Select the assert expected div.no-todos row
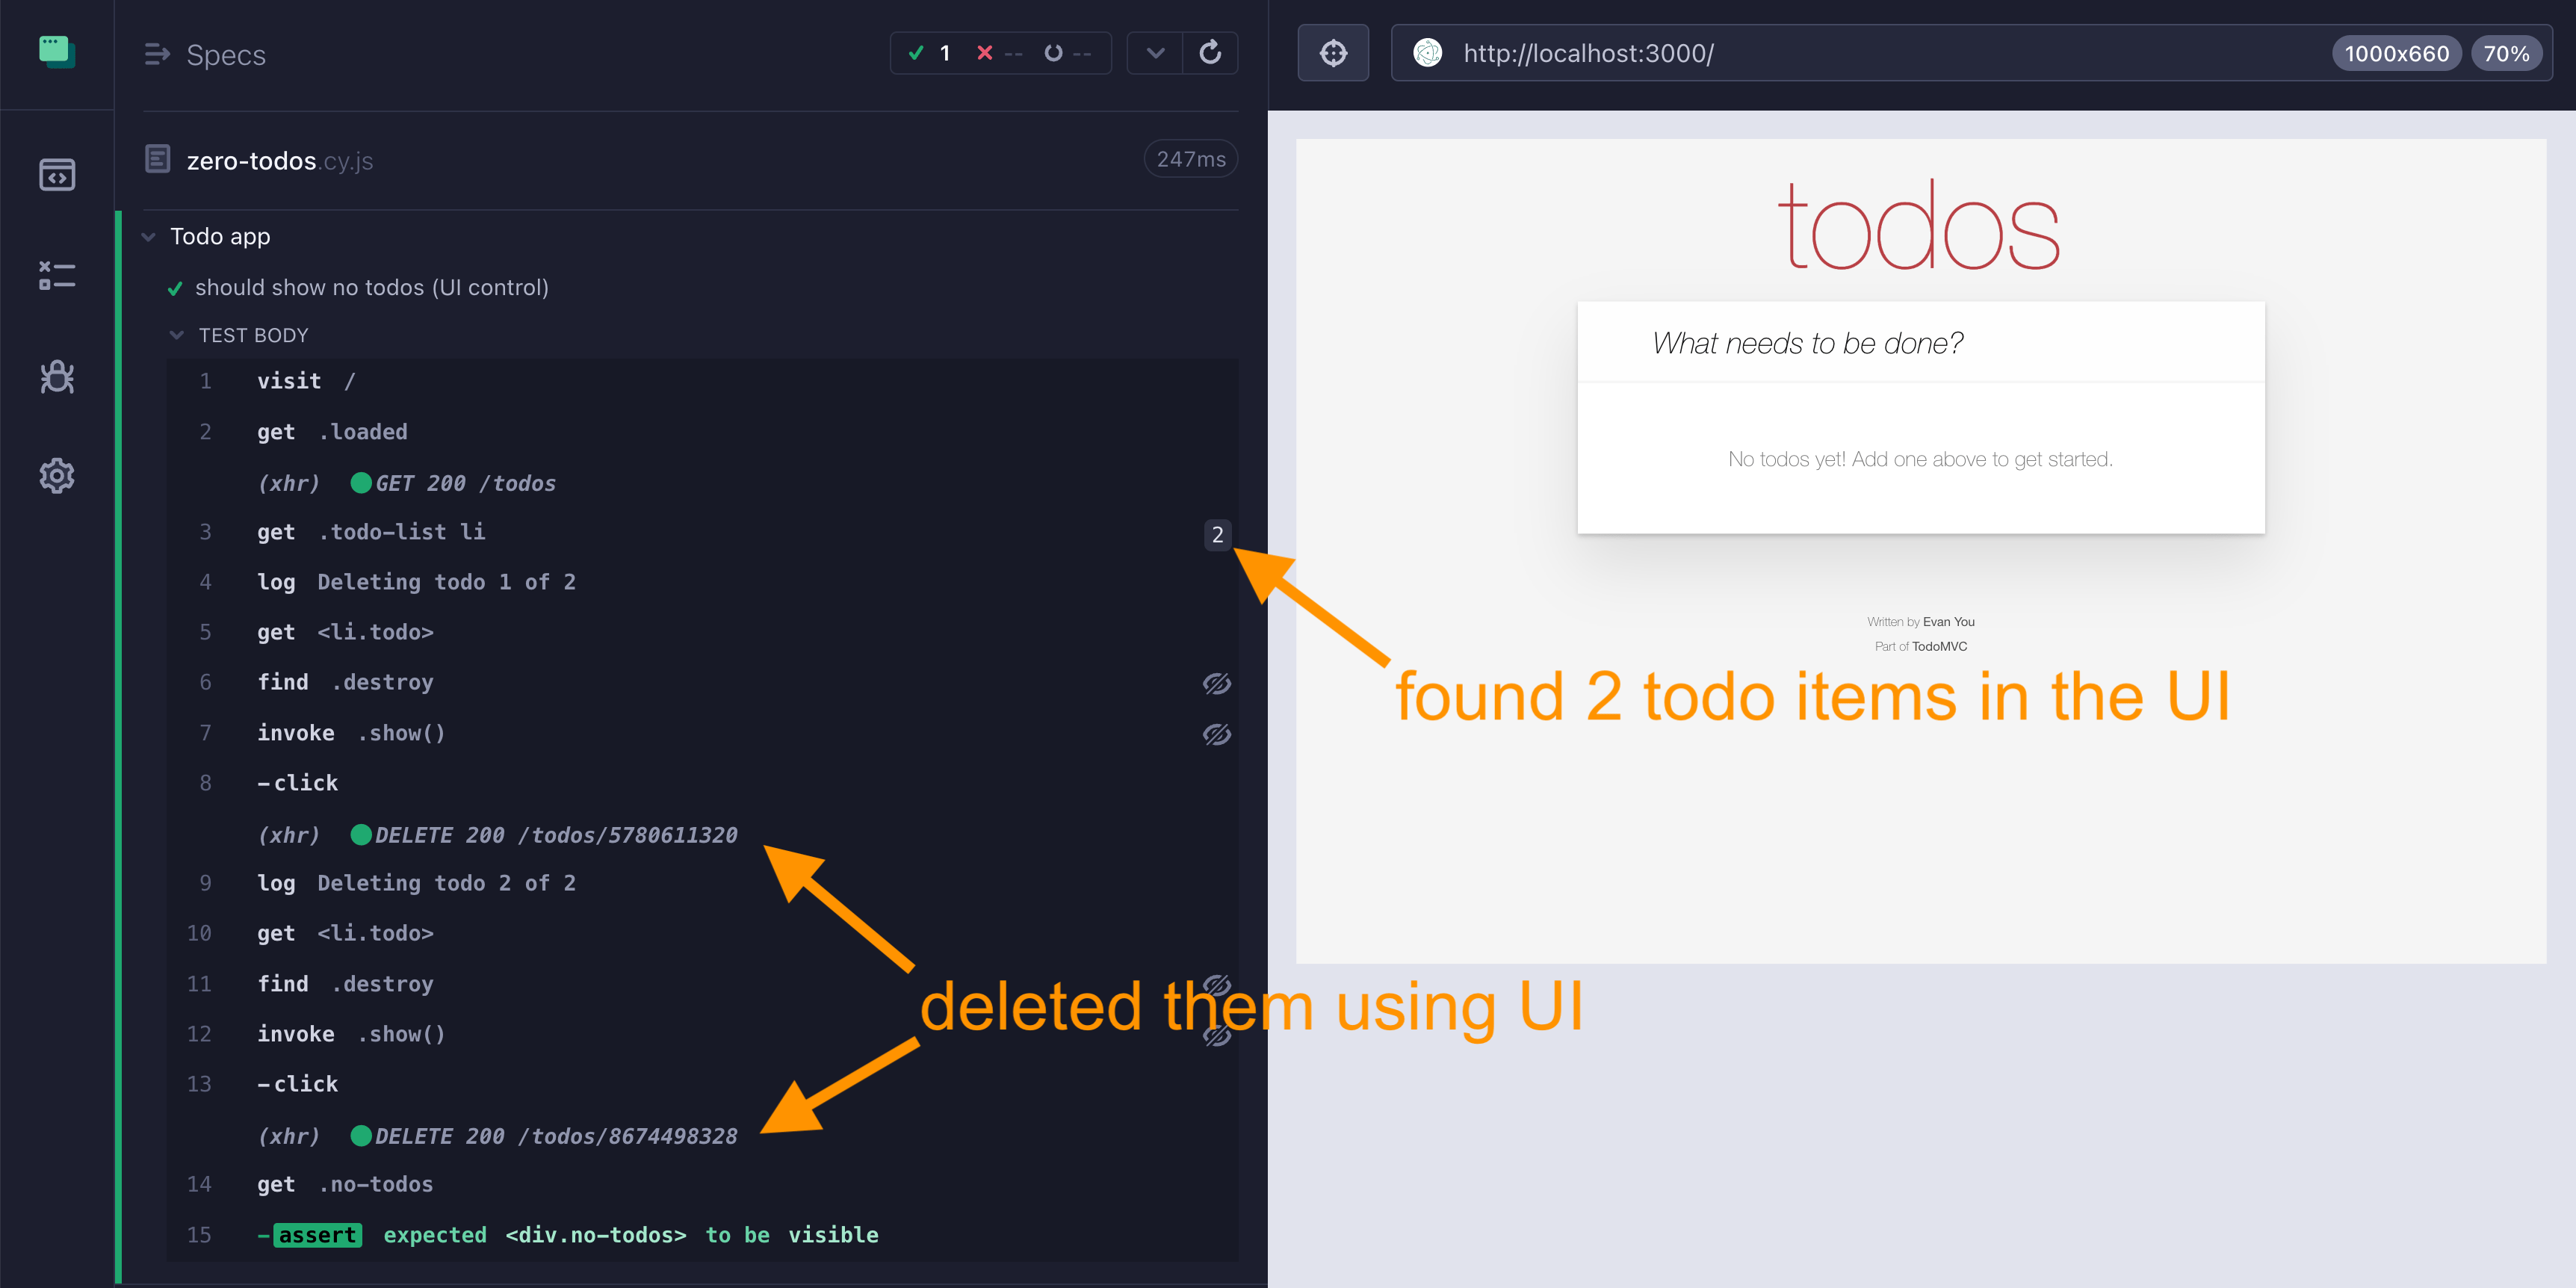The height and width of the screenshot is (1288, 2576). [702, 1235]
